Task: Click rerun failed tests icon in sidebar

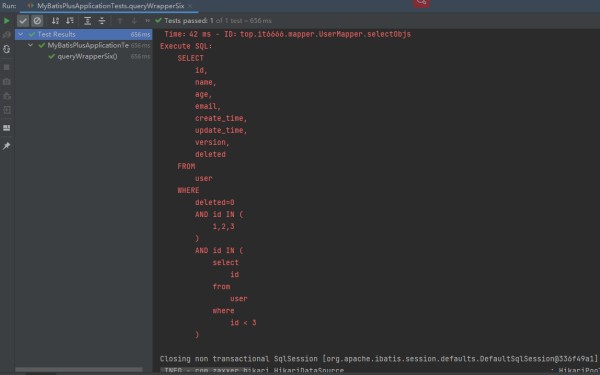Action: pyautogui.click(x=7, y=35)
